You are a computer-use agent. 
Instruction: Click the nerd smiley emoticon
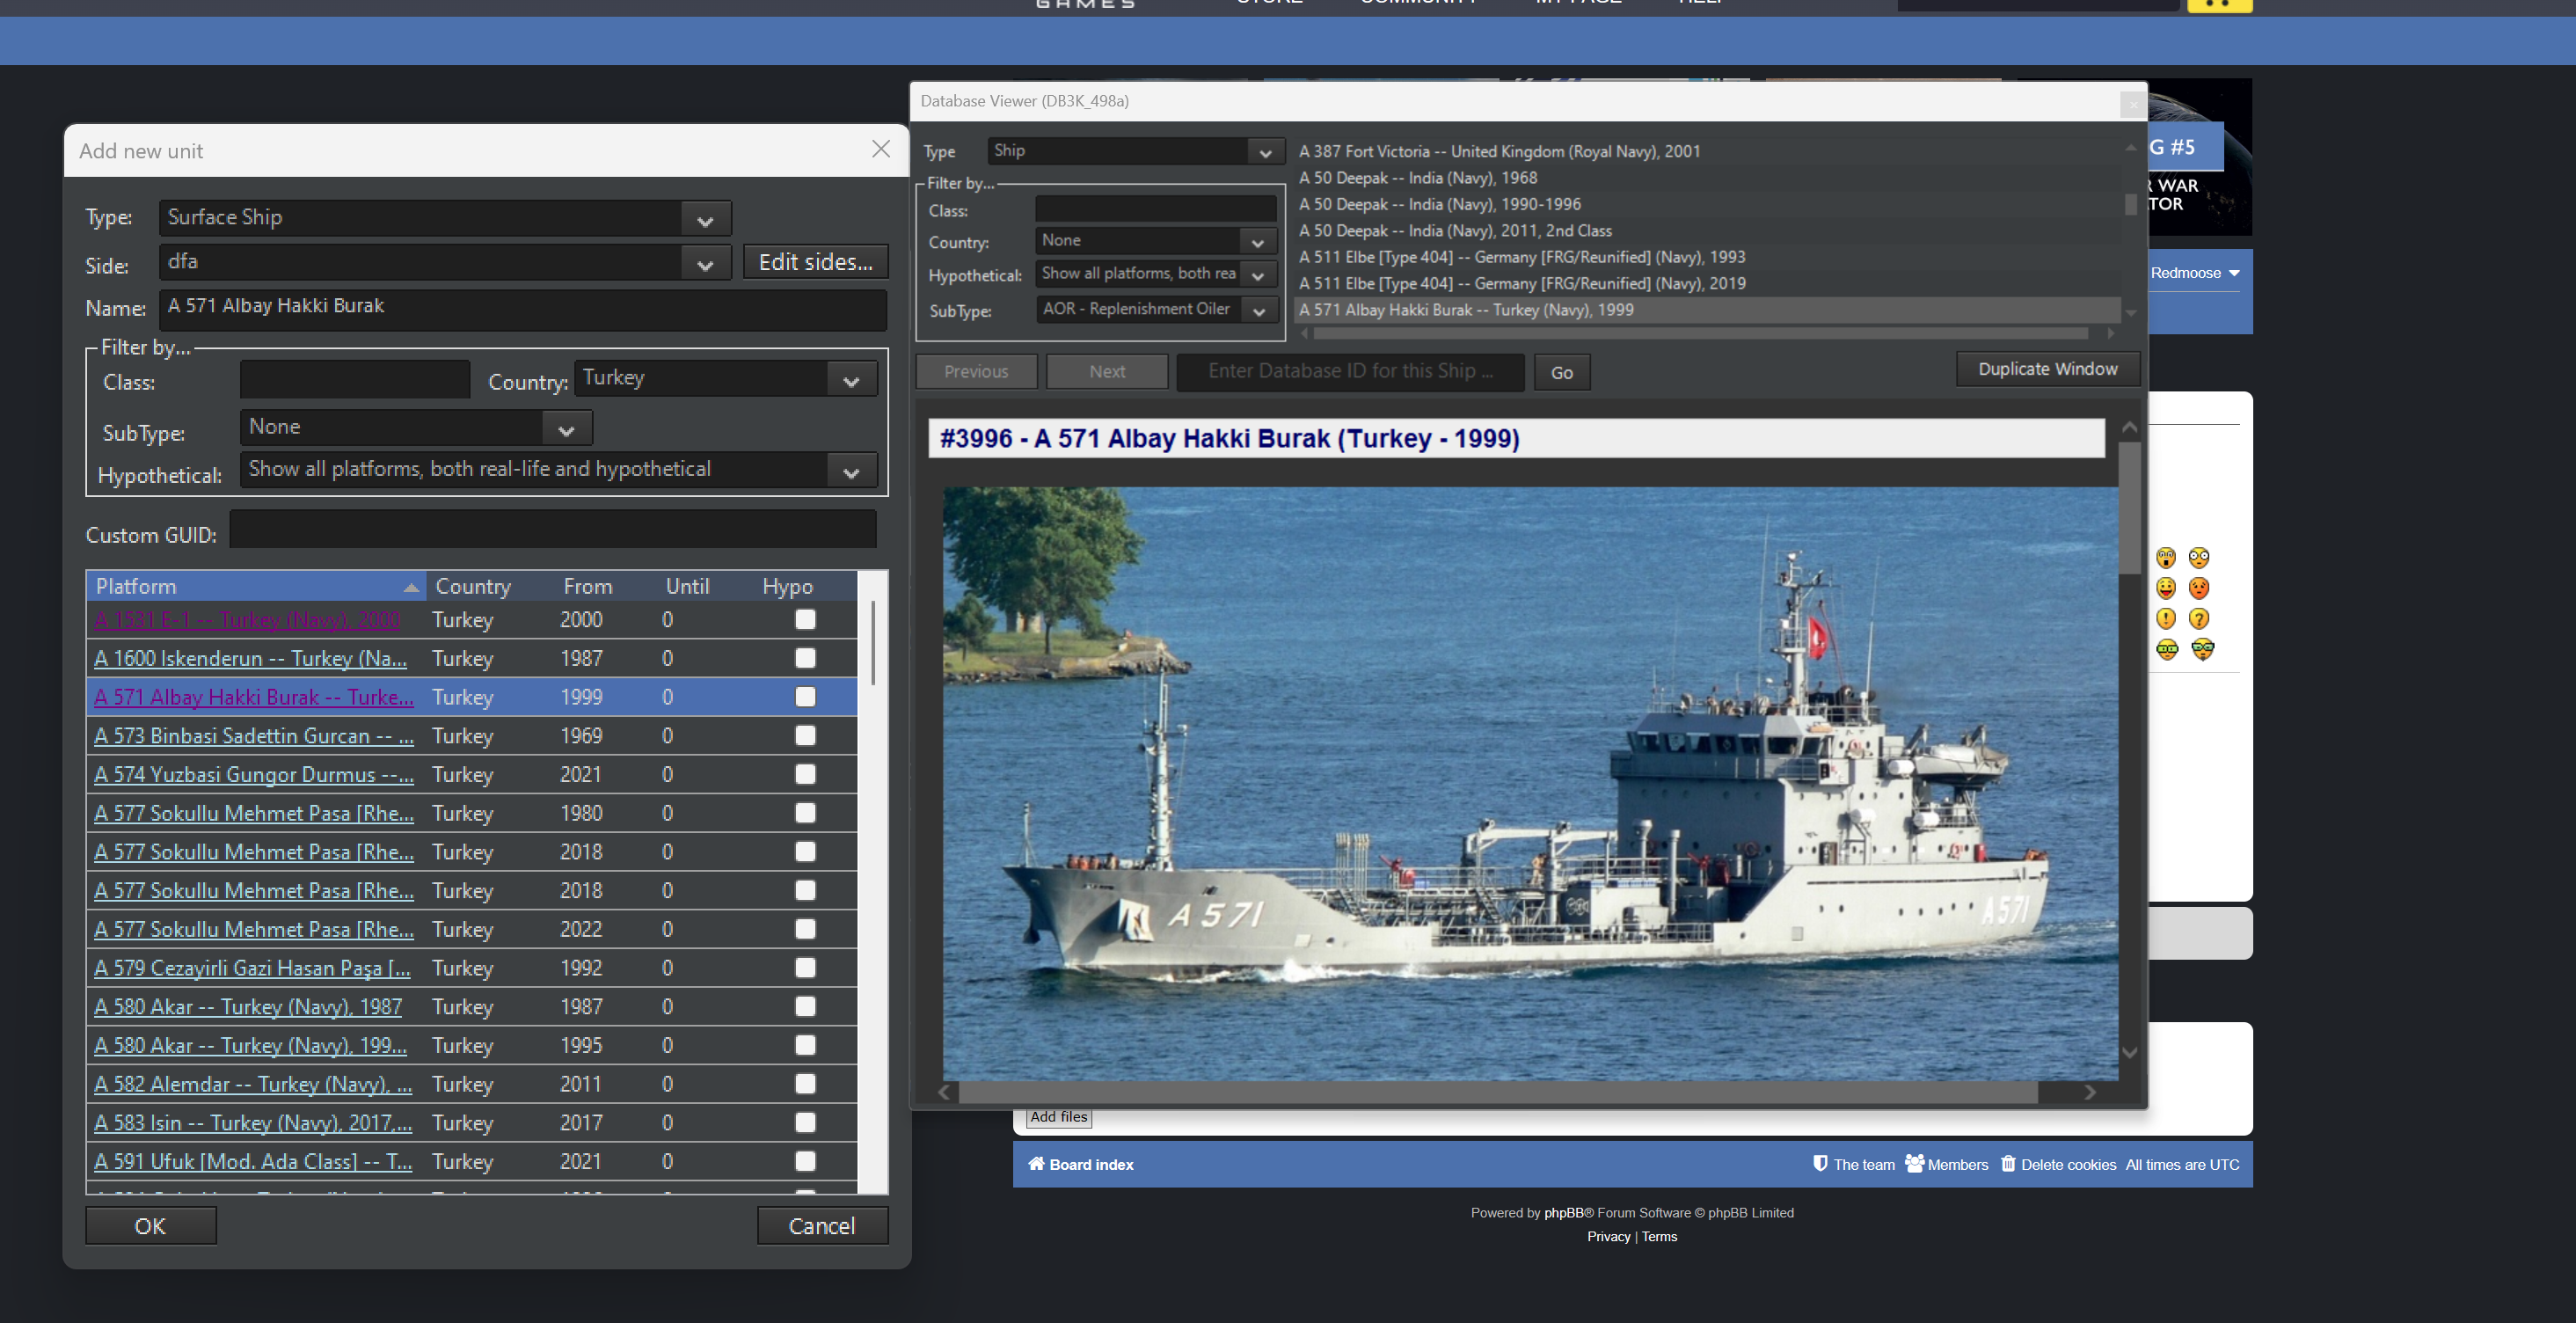tap(2202, 650)
